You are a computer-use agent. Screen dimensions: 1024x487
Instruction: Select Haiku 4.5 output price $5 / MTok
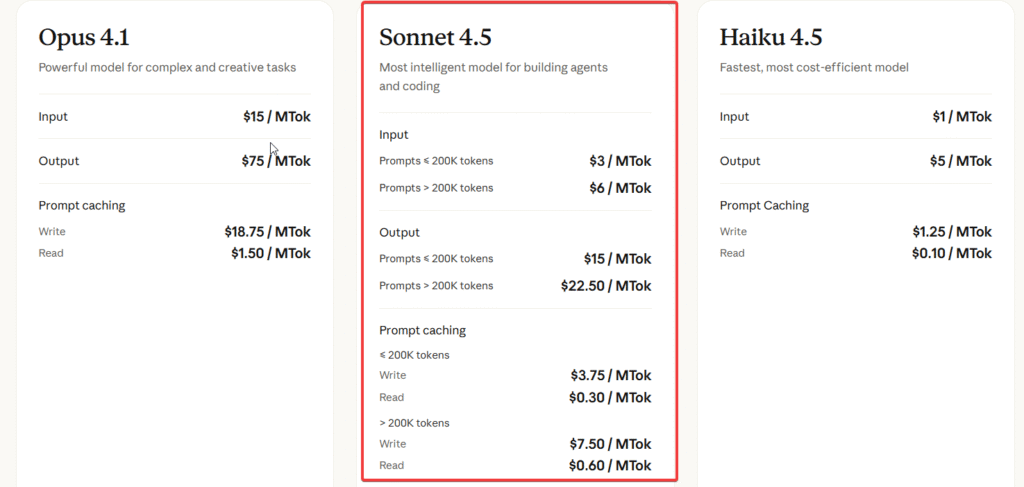pyautogui.click(x=960, y=161)
